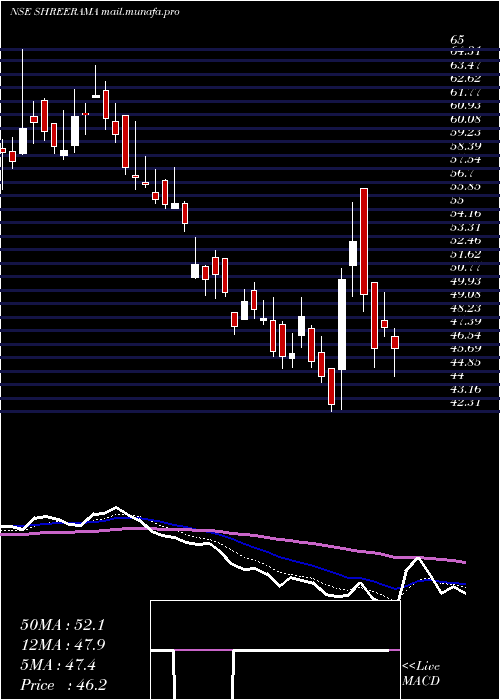Click the 62.62 price axis label

point(466,79)
